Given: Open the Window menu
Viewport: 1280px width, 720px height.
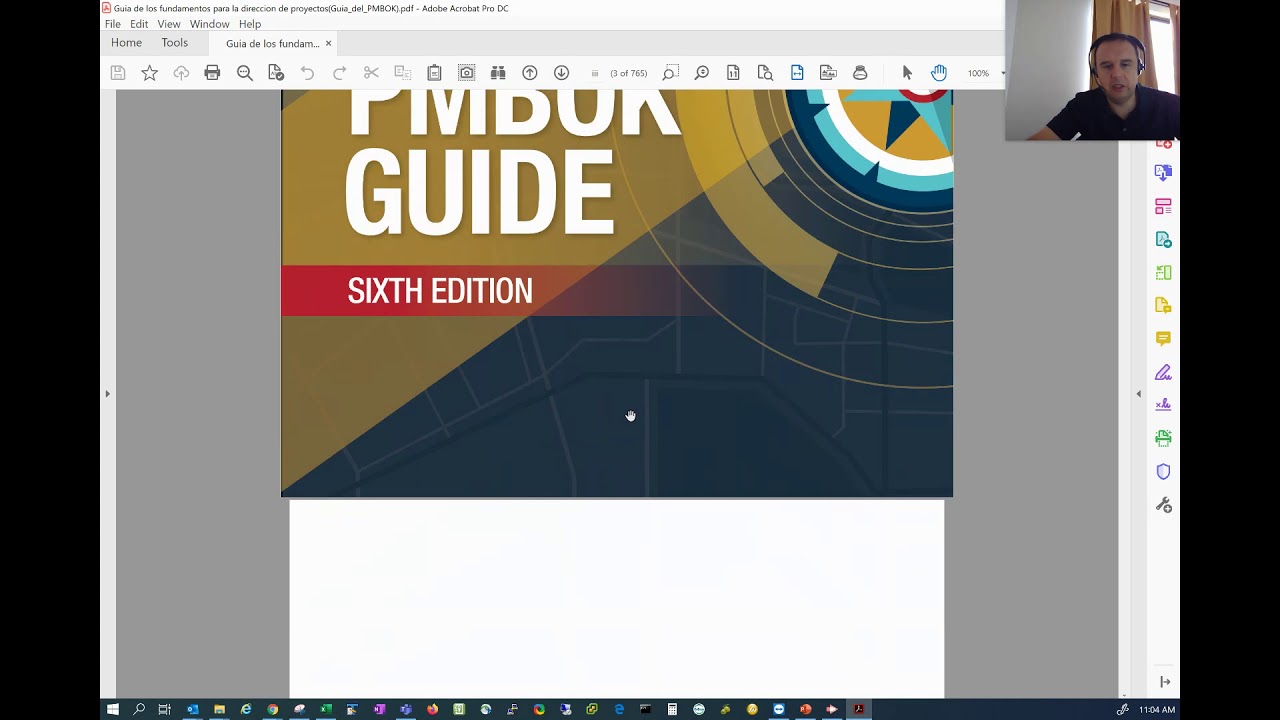Looking at the screenshot, I should [x=209, y=24].
